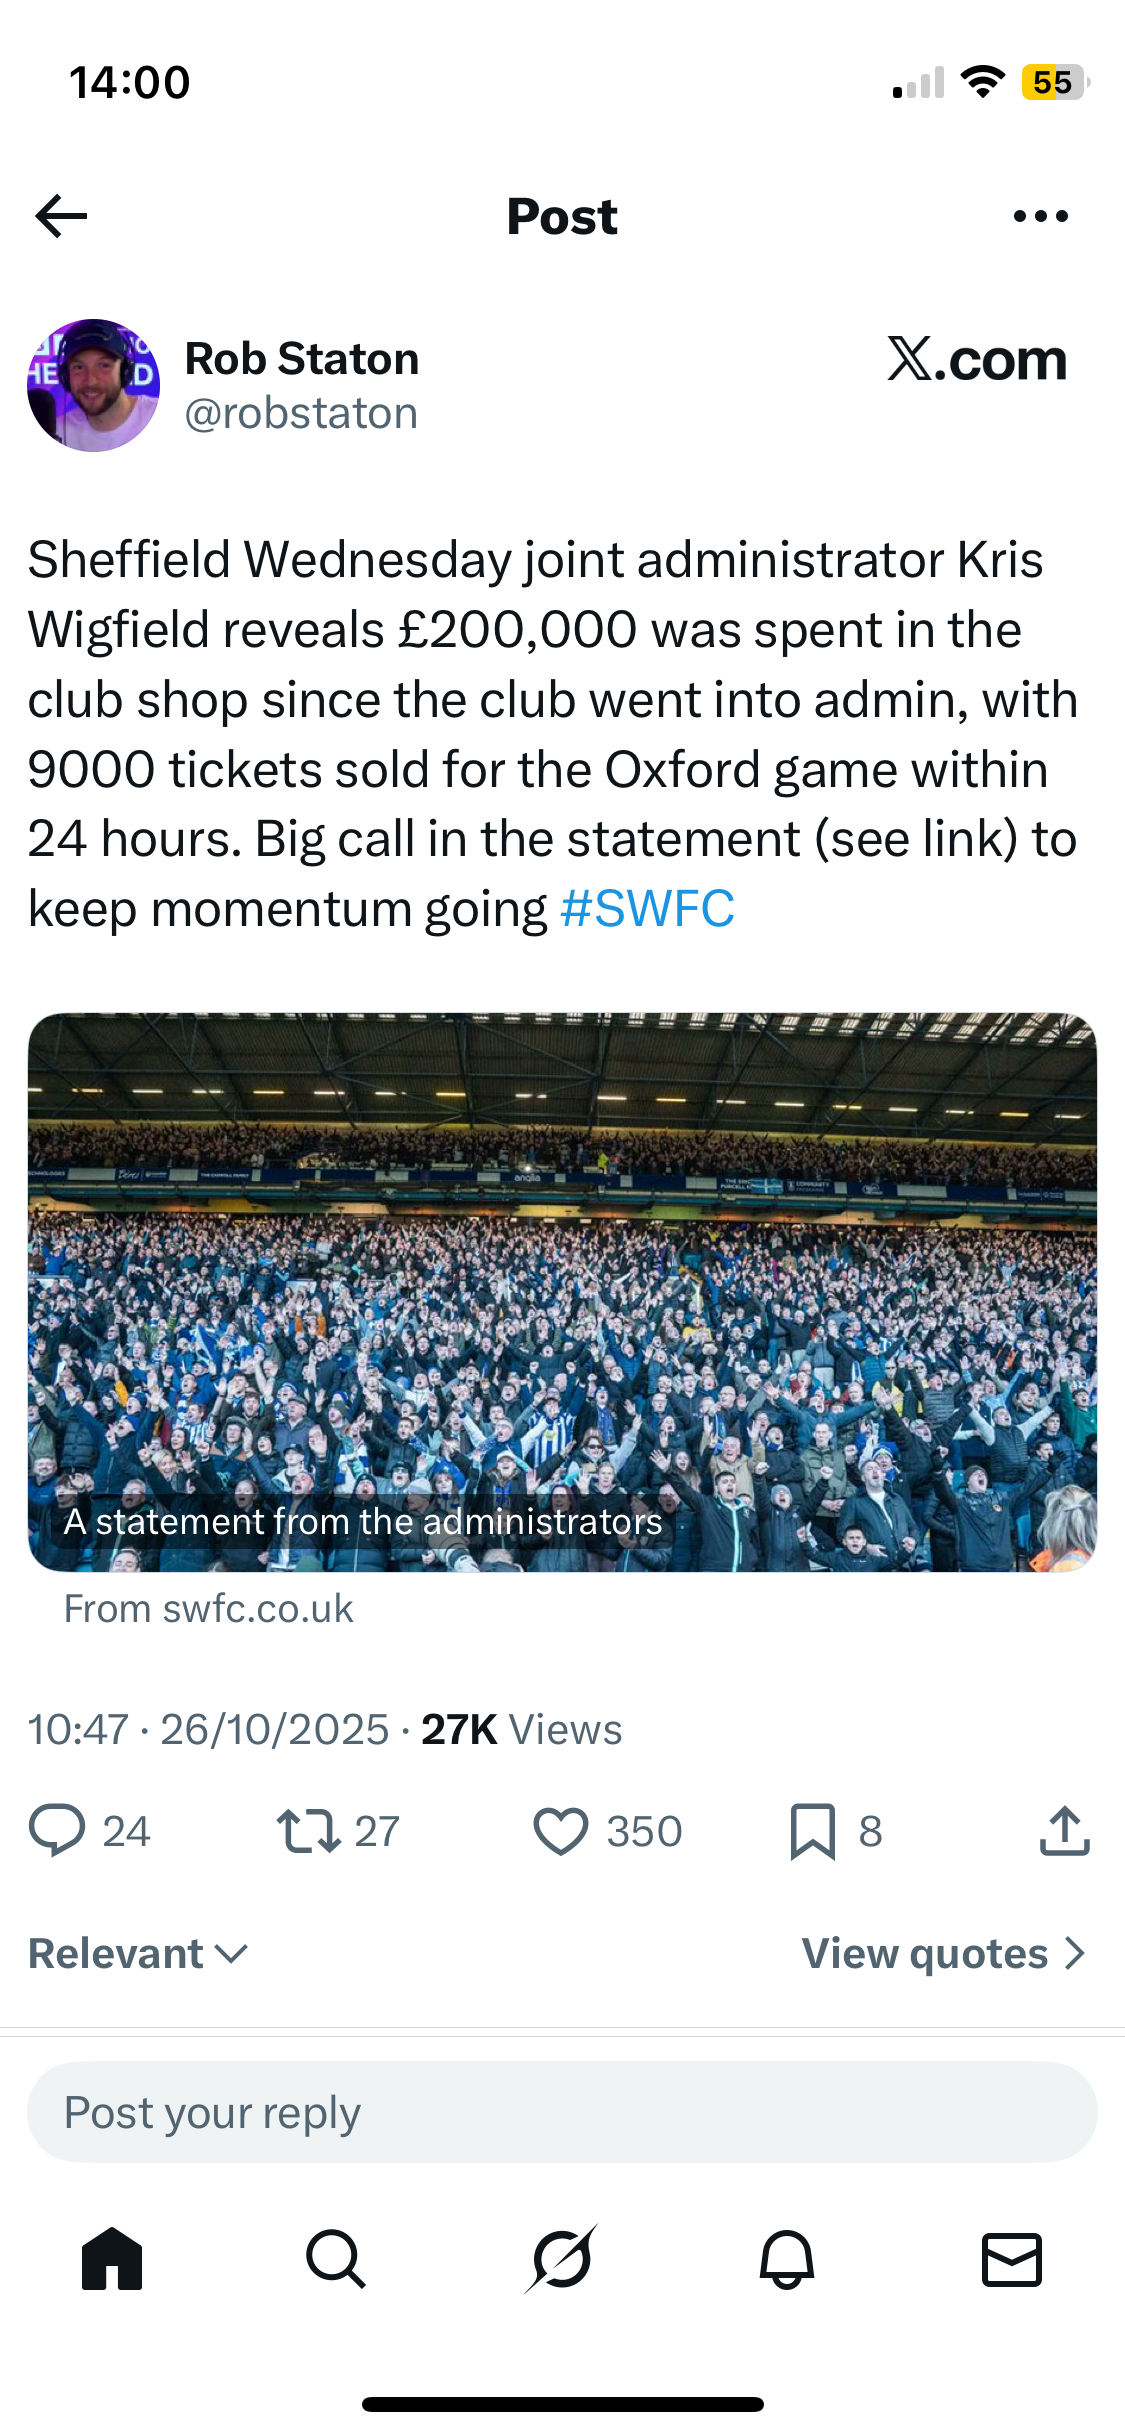Go to the Home tab
1125x2436 pixels.
coord(112,2259)
